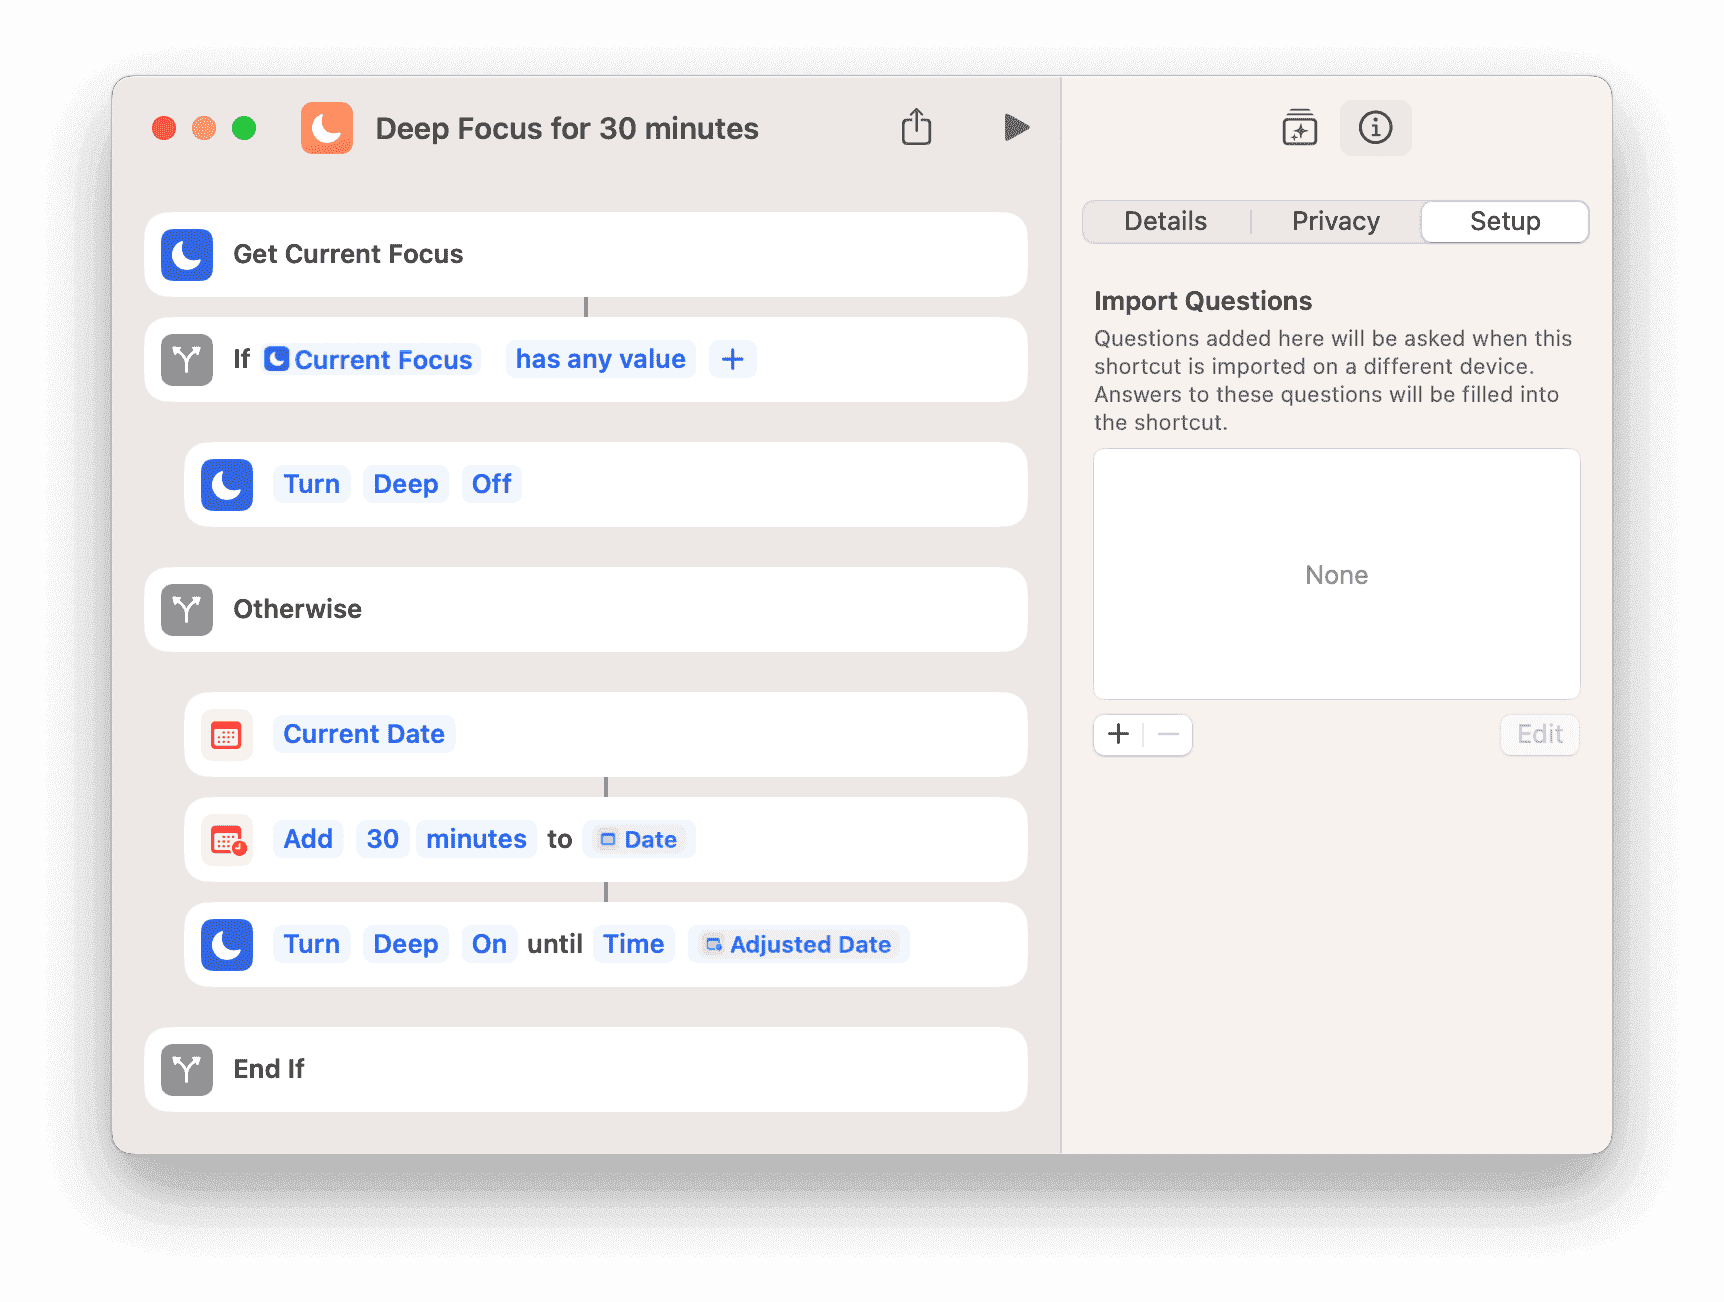Click the End If branch icon
Image resolution: width=1724 pixels, height=1302 pixels.
(187, 1070)
